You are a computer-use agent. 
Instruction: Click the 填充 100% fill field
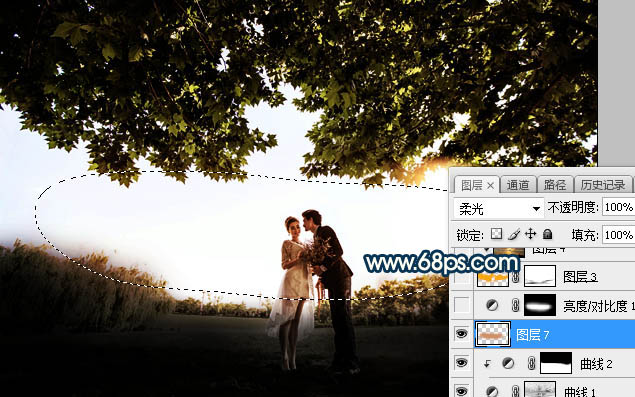click(x=619, y=235)
